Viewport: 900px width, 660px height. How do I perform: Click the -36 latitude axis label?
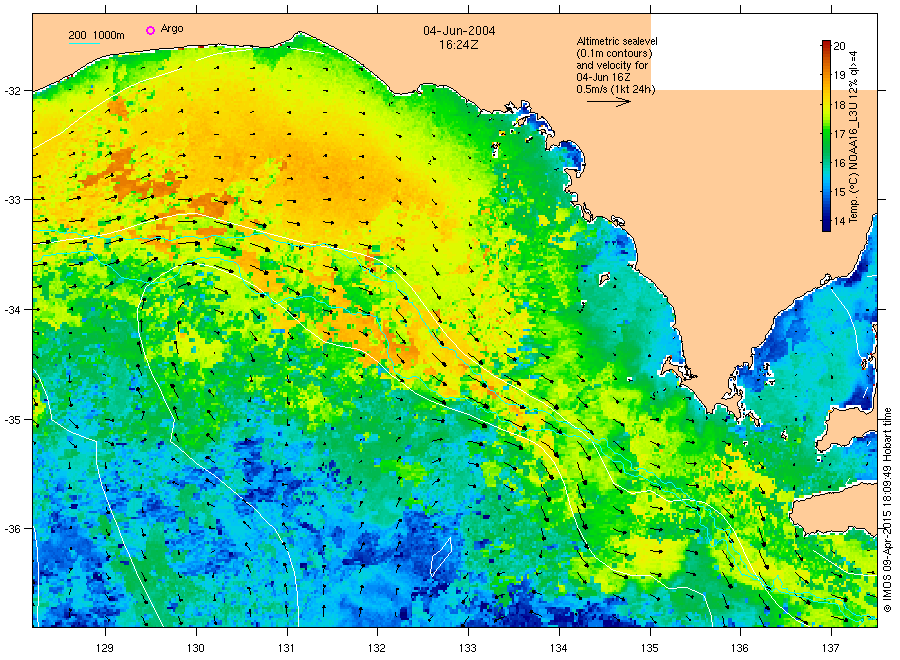(13, 529)
